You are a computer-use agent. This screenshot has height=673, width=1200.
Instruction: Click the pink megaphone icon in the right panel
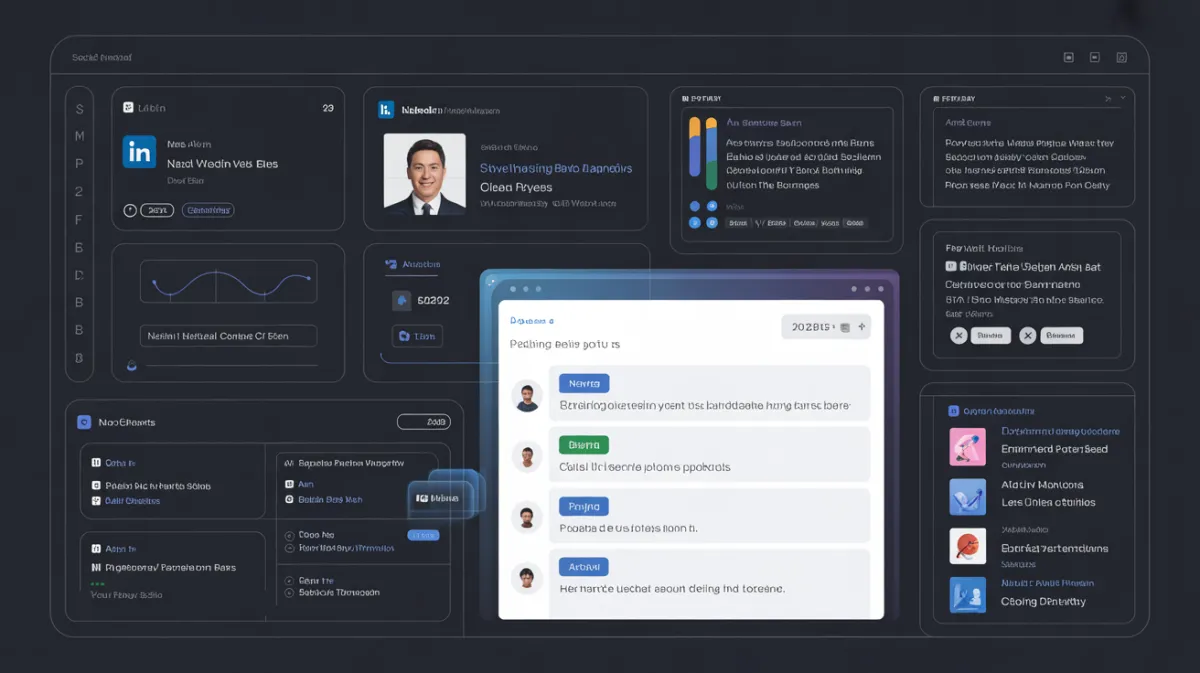pyautogui.click(x=967, y=446)
